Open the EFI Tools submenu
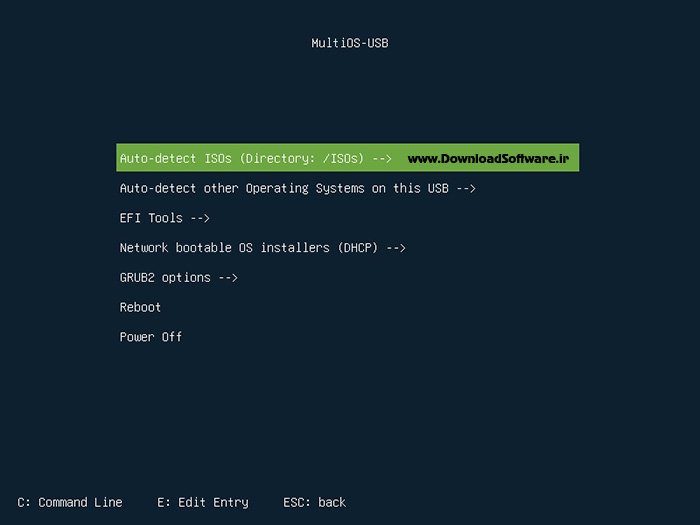The image size is (700, 525). (164, 218)
